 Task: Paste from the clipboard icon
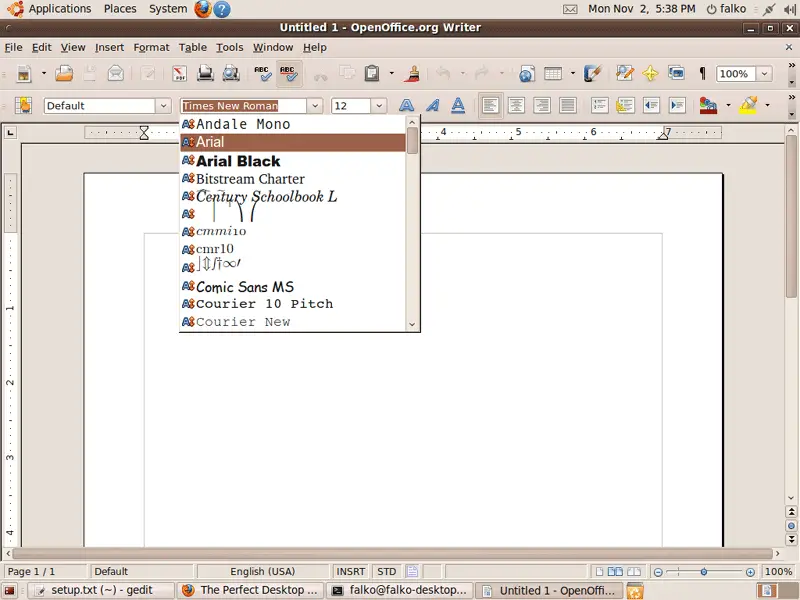372,74
